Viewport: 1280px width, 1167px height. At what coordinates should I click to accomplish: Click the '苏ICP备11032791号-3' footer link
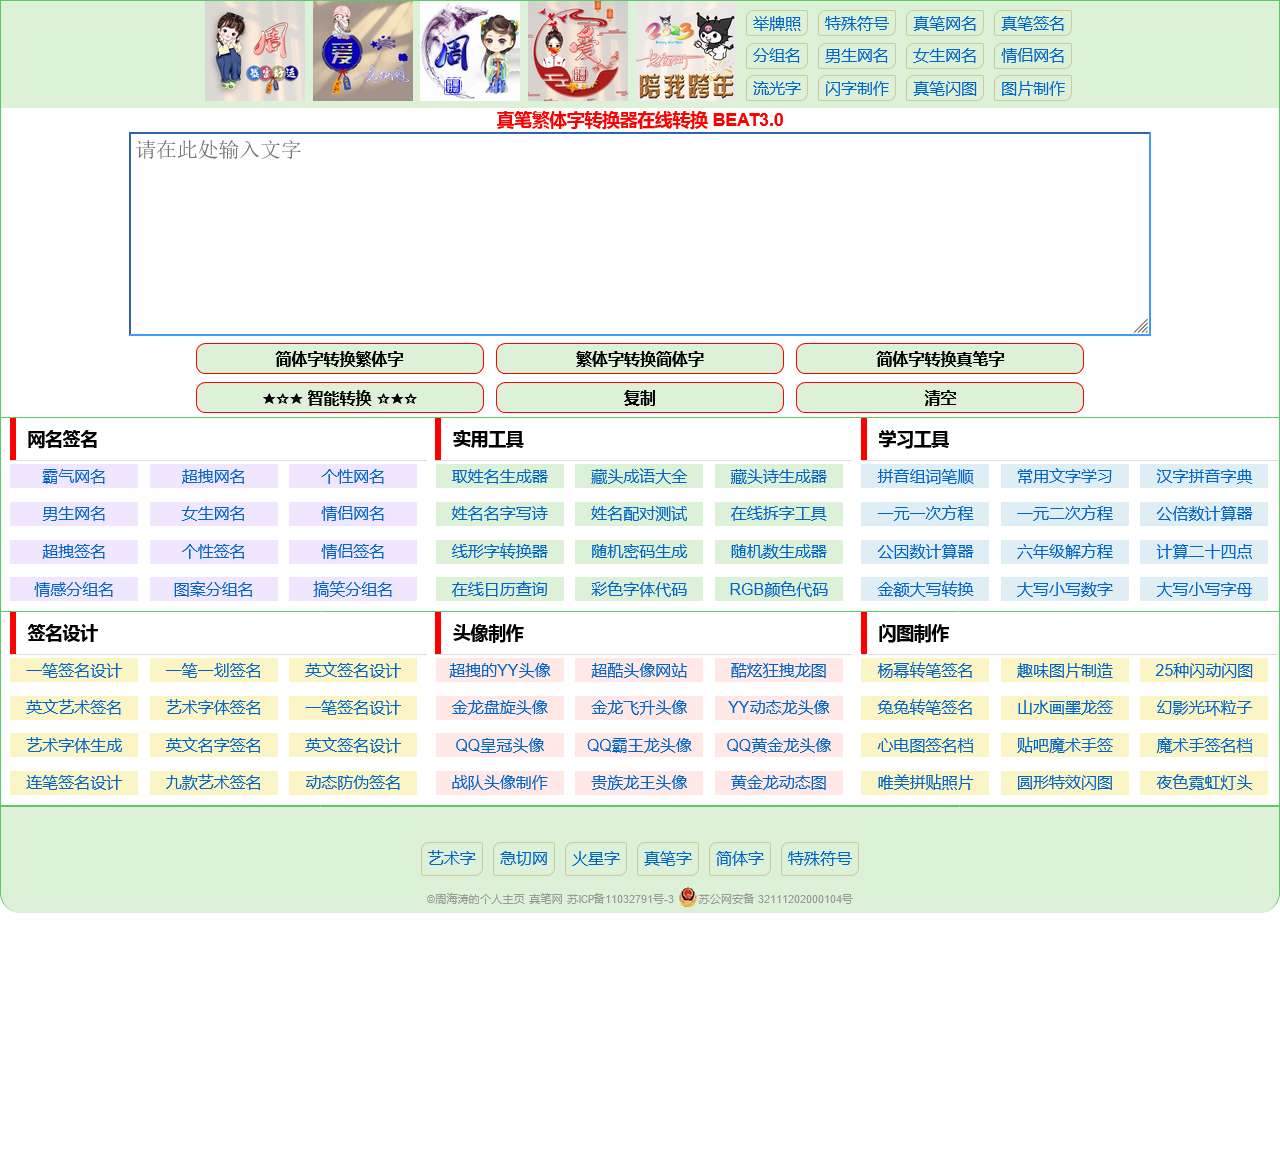620,899
